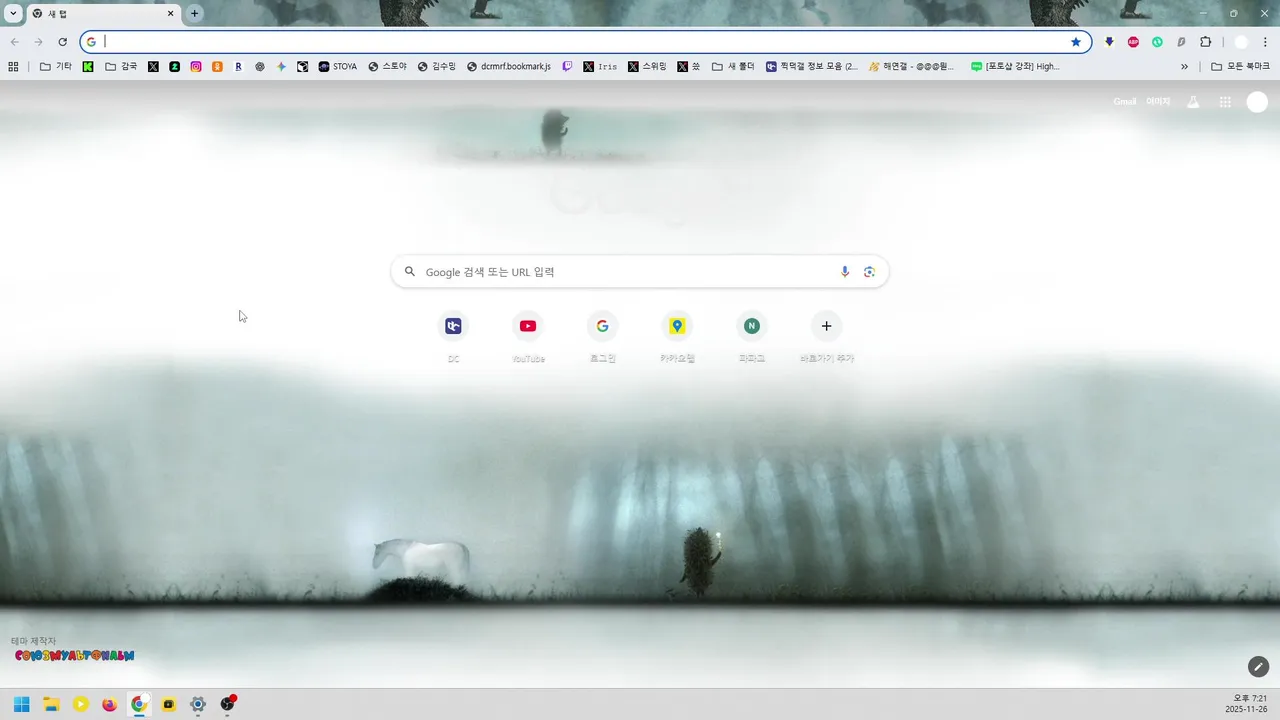Focus the address bar input
The height and width of the screenshot is (720, 1280).
pos(584,42)
